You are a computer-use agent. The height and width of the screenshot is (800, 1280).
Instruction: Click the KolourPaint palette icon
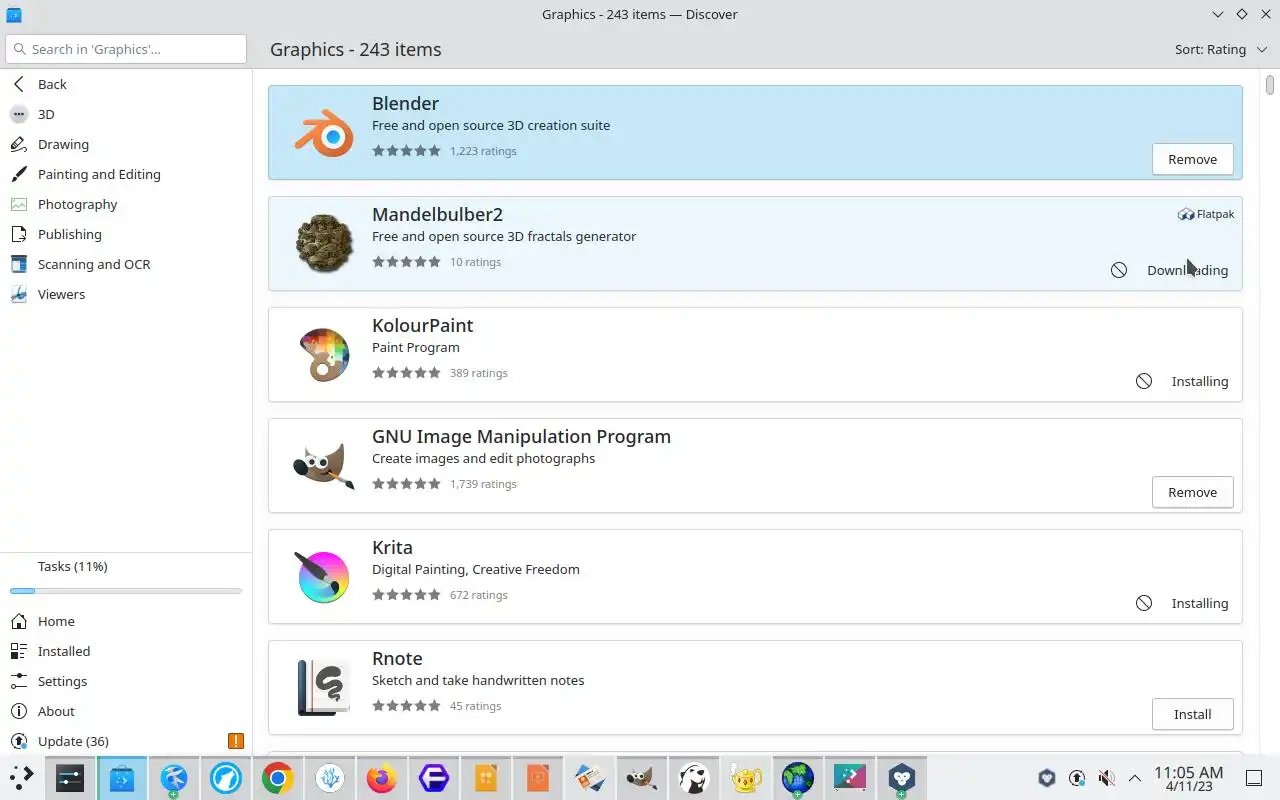323,355
